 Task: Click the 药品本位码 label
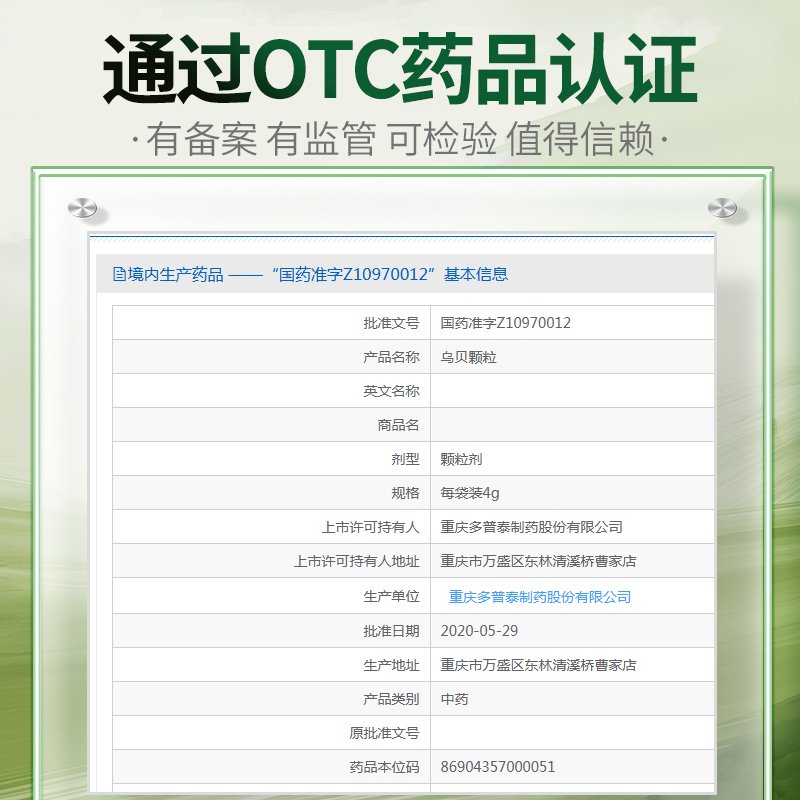click(384, 767)
